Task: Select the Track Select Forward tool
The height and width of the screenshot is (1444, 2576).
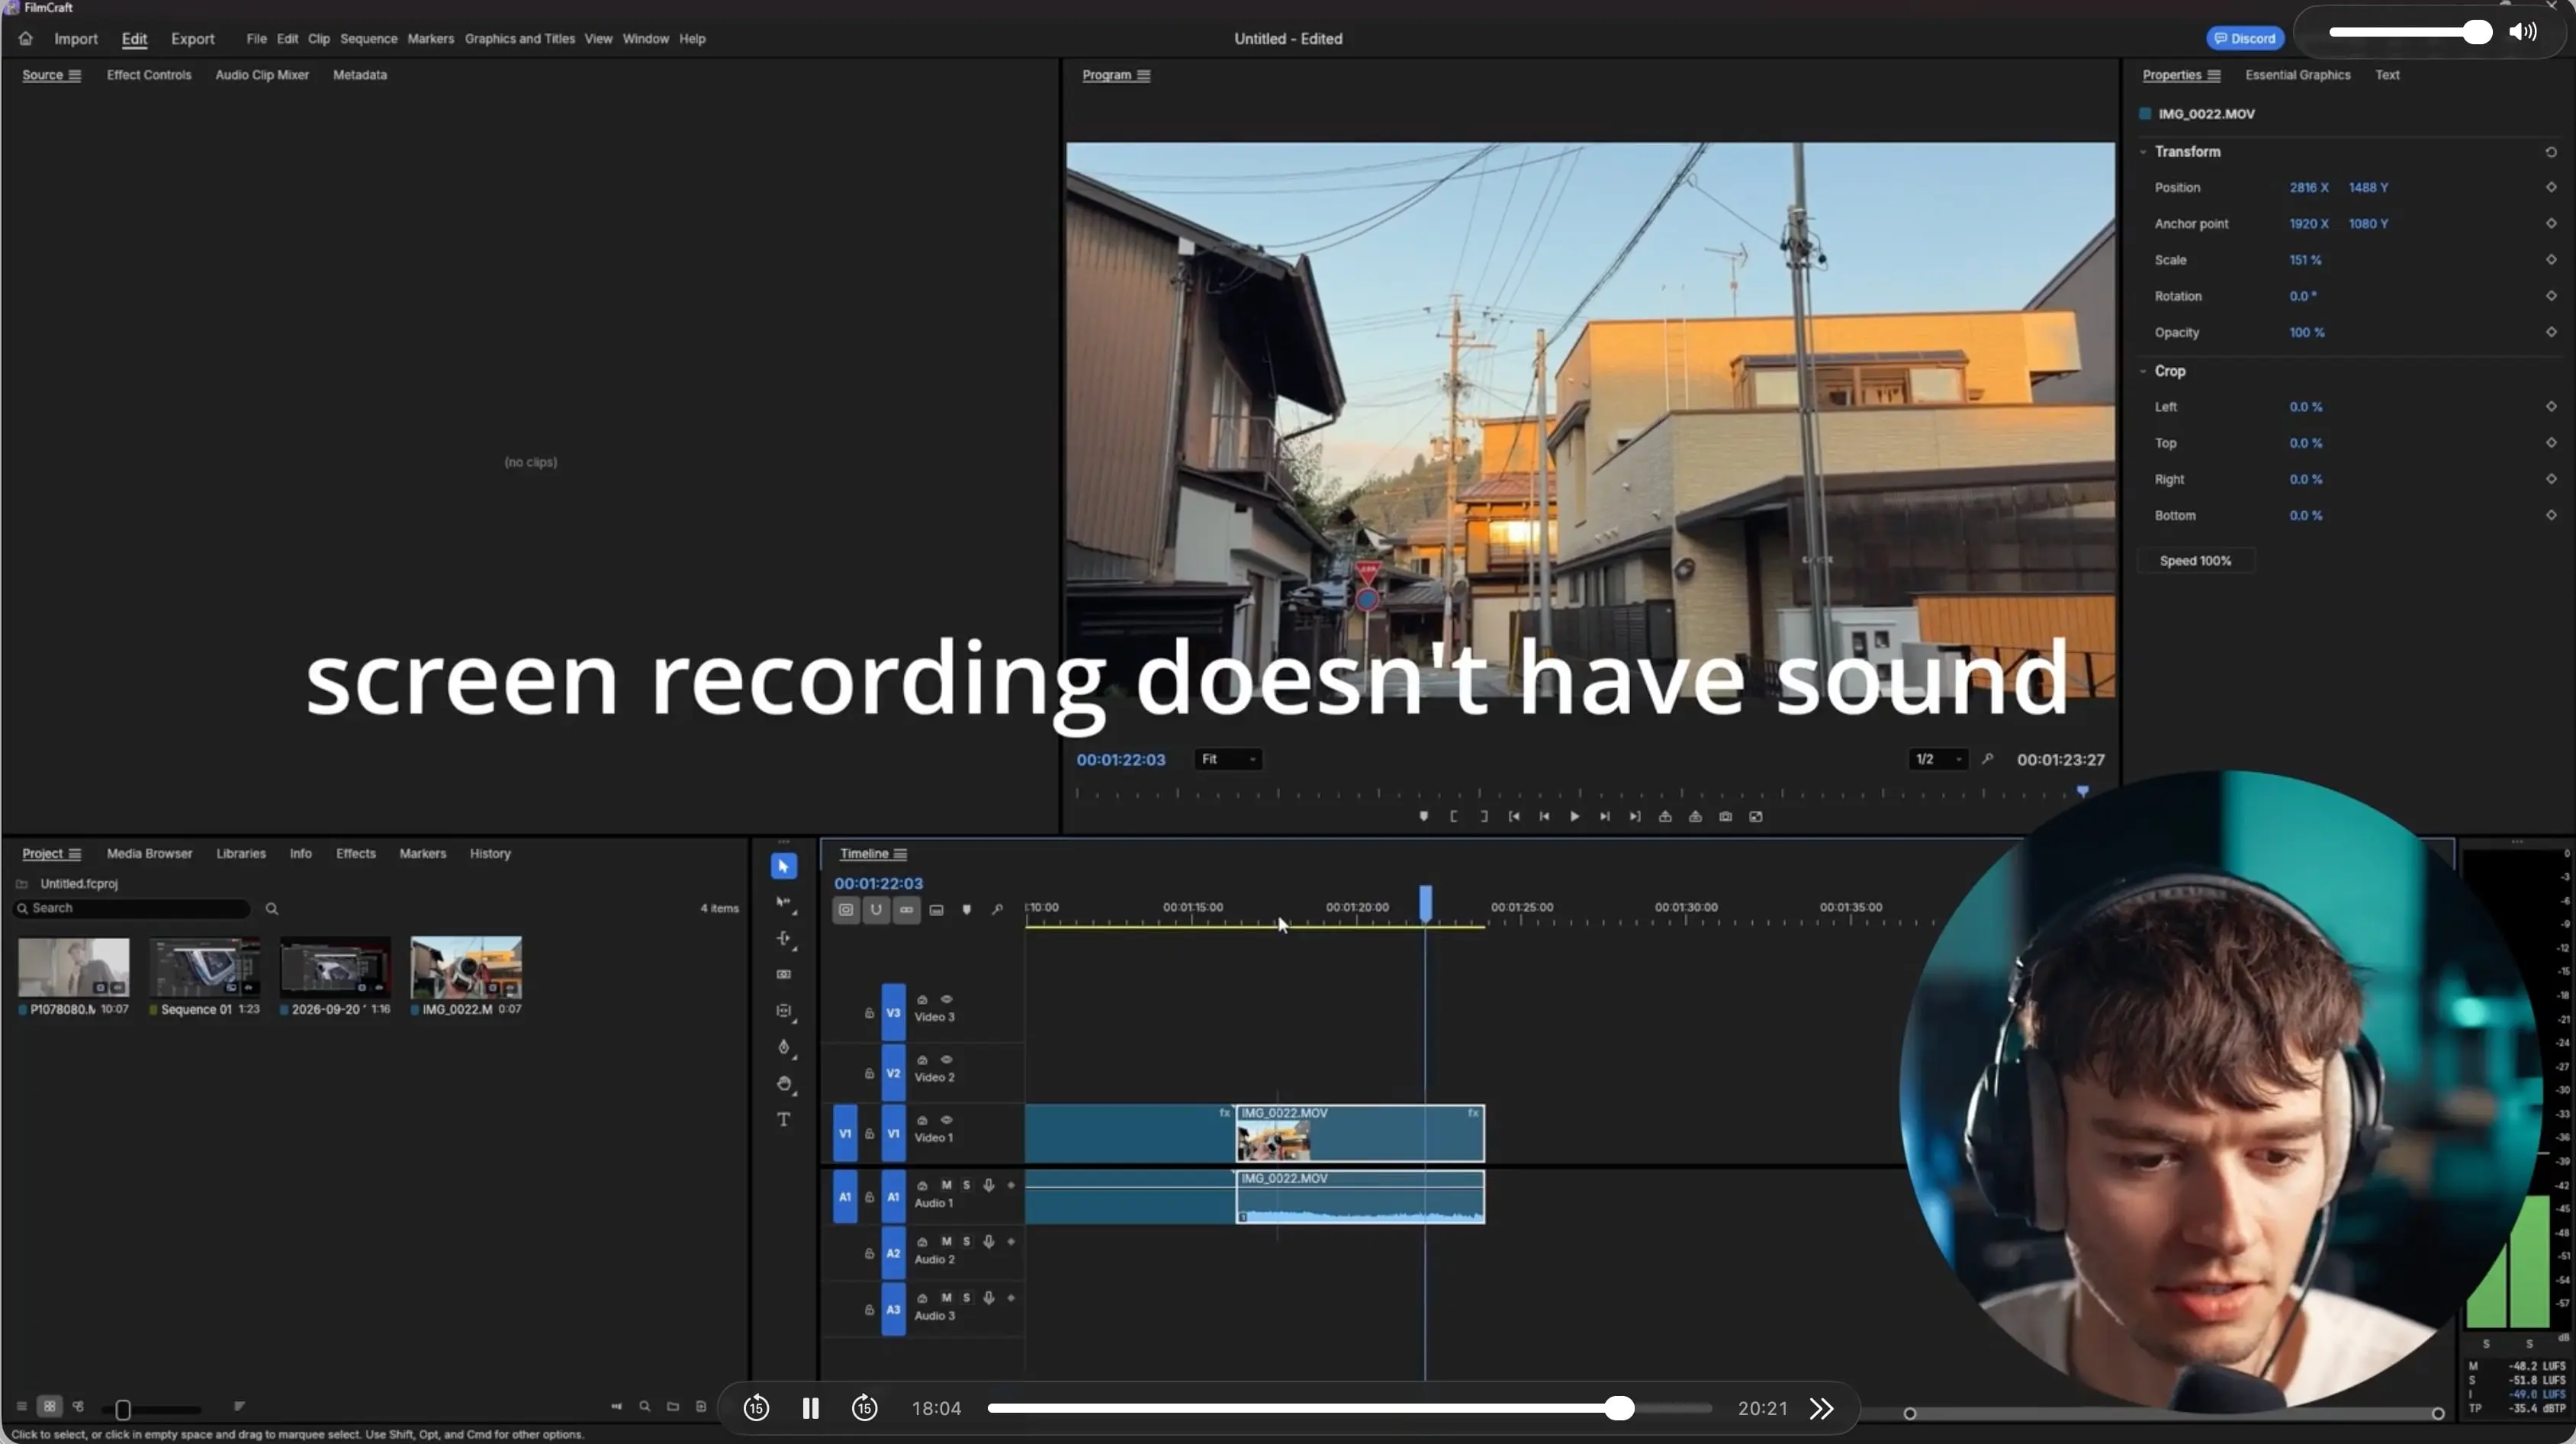Action: pos(783,903)
